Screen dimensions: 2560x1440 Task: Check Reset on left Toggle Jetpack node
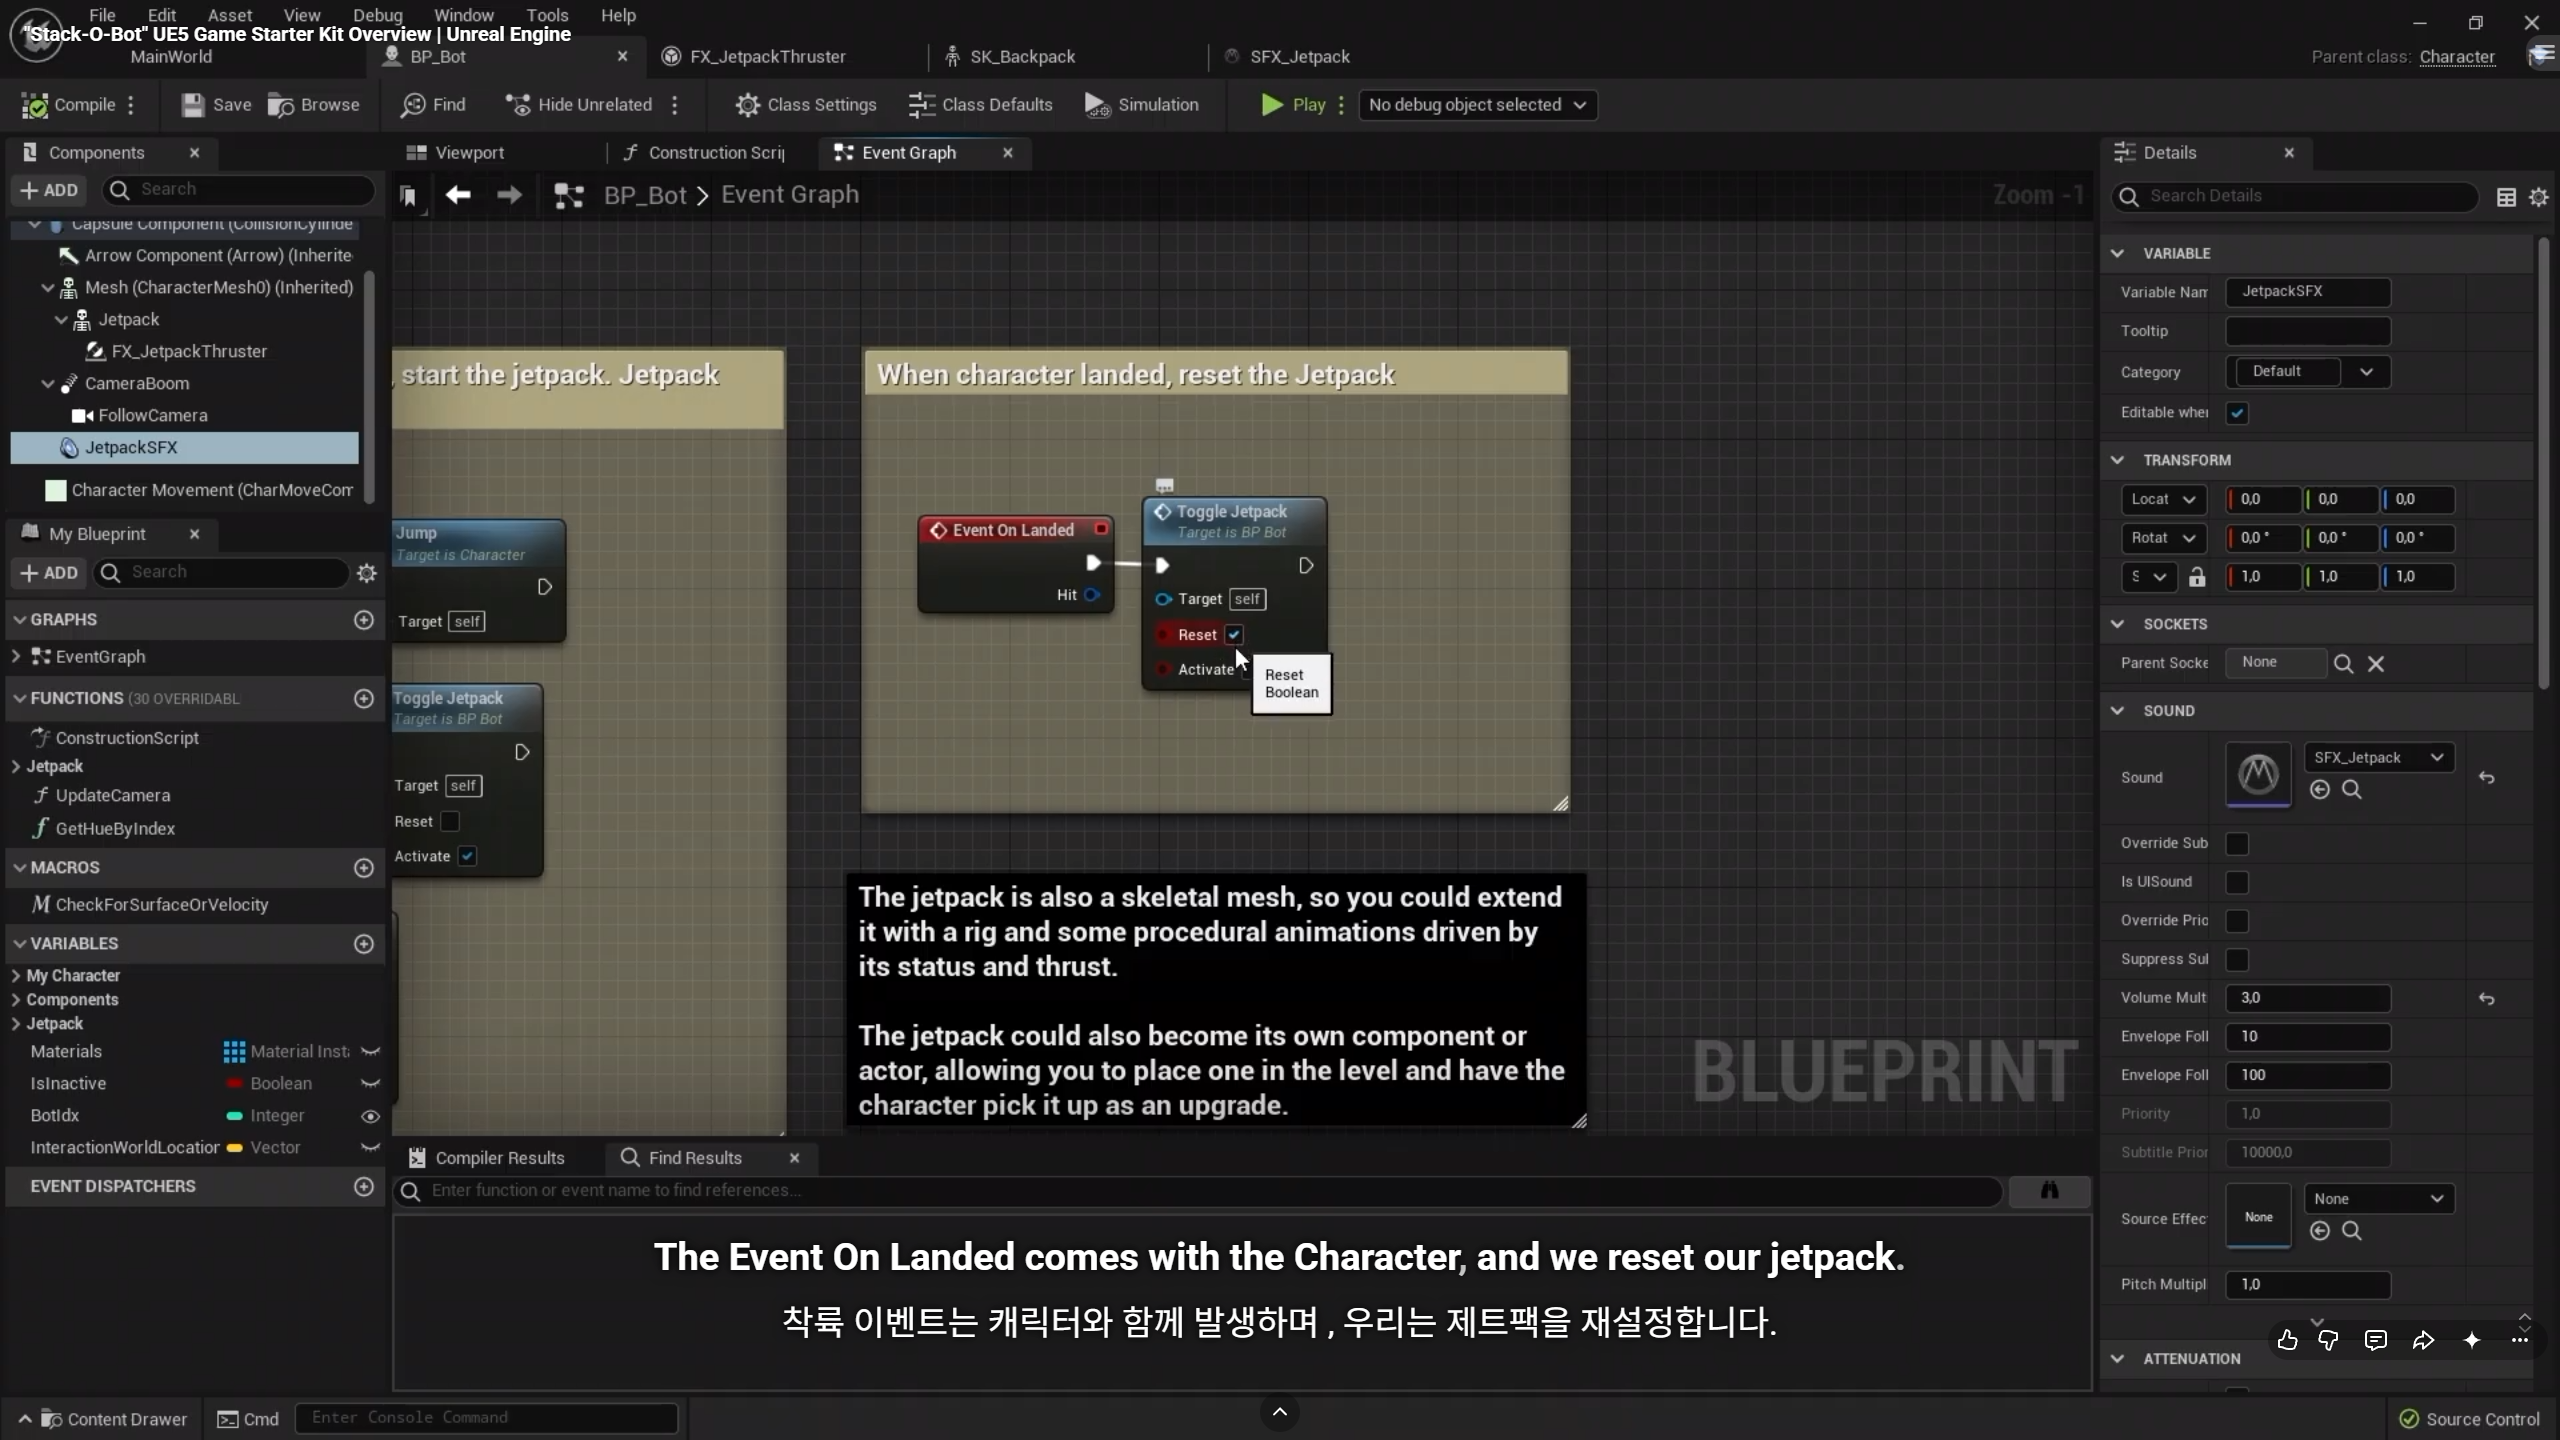point(450,821)
